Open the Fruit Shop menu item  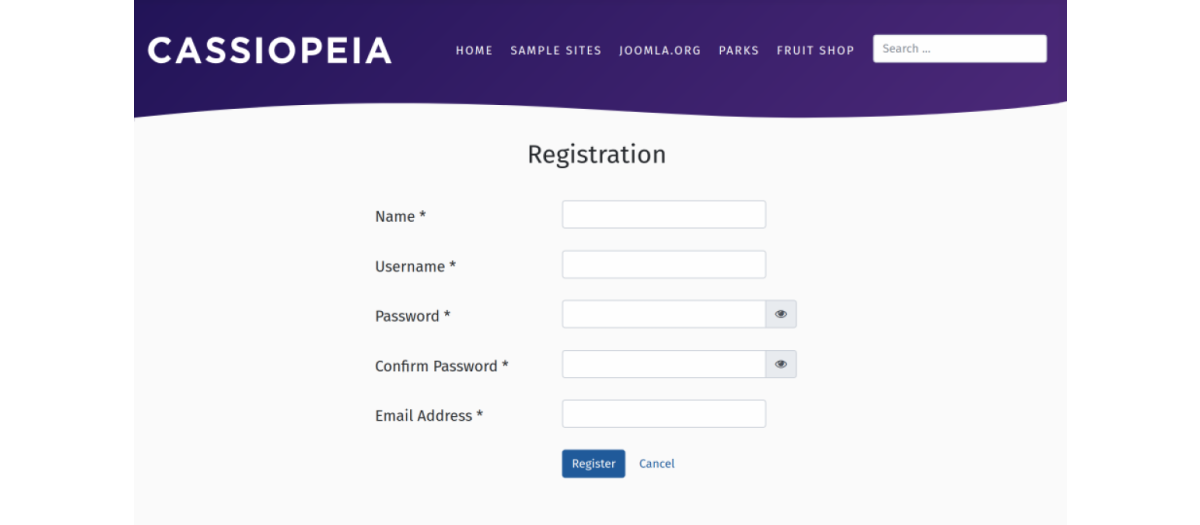tap(815, 50)
